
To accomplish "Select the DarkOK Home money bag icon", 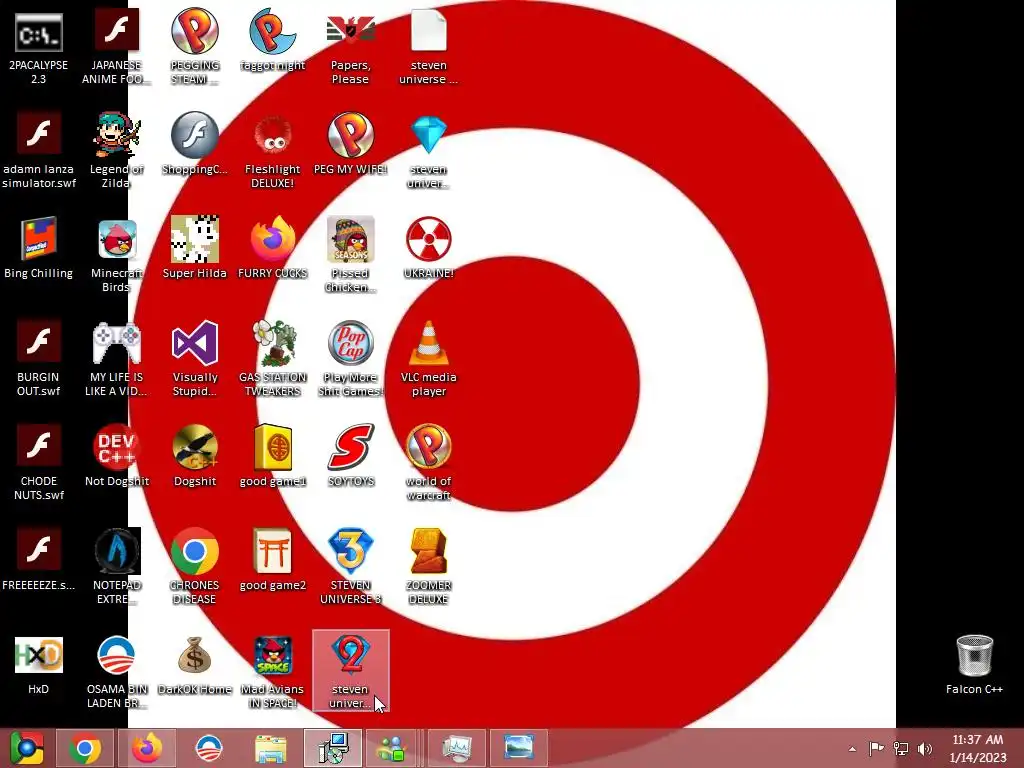I will (195, 664).
